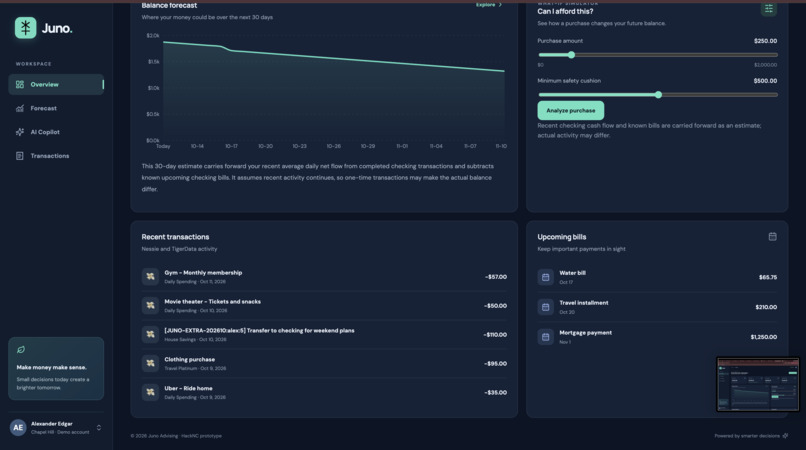The image size is (806, 450).
Task: Click the simulator settings sliders icon
Action: [768, 8]
